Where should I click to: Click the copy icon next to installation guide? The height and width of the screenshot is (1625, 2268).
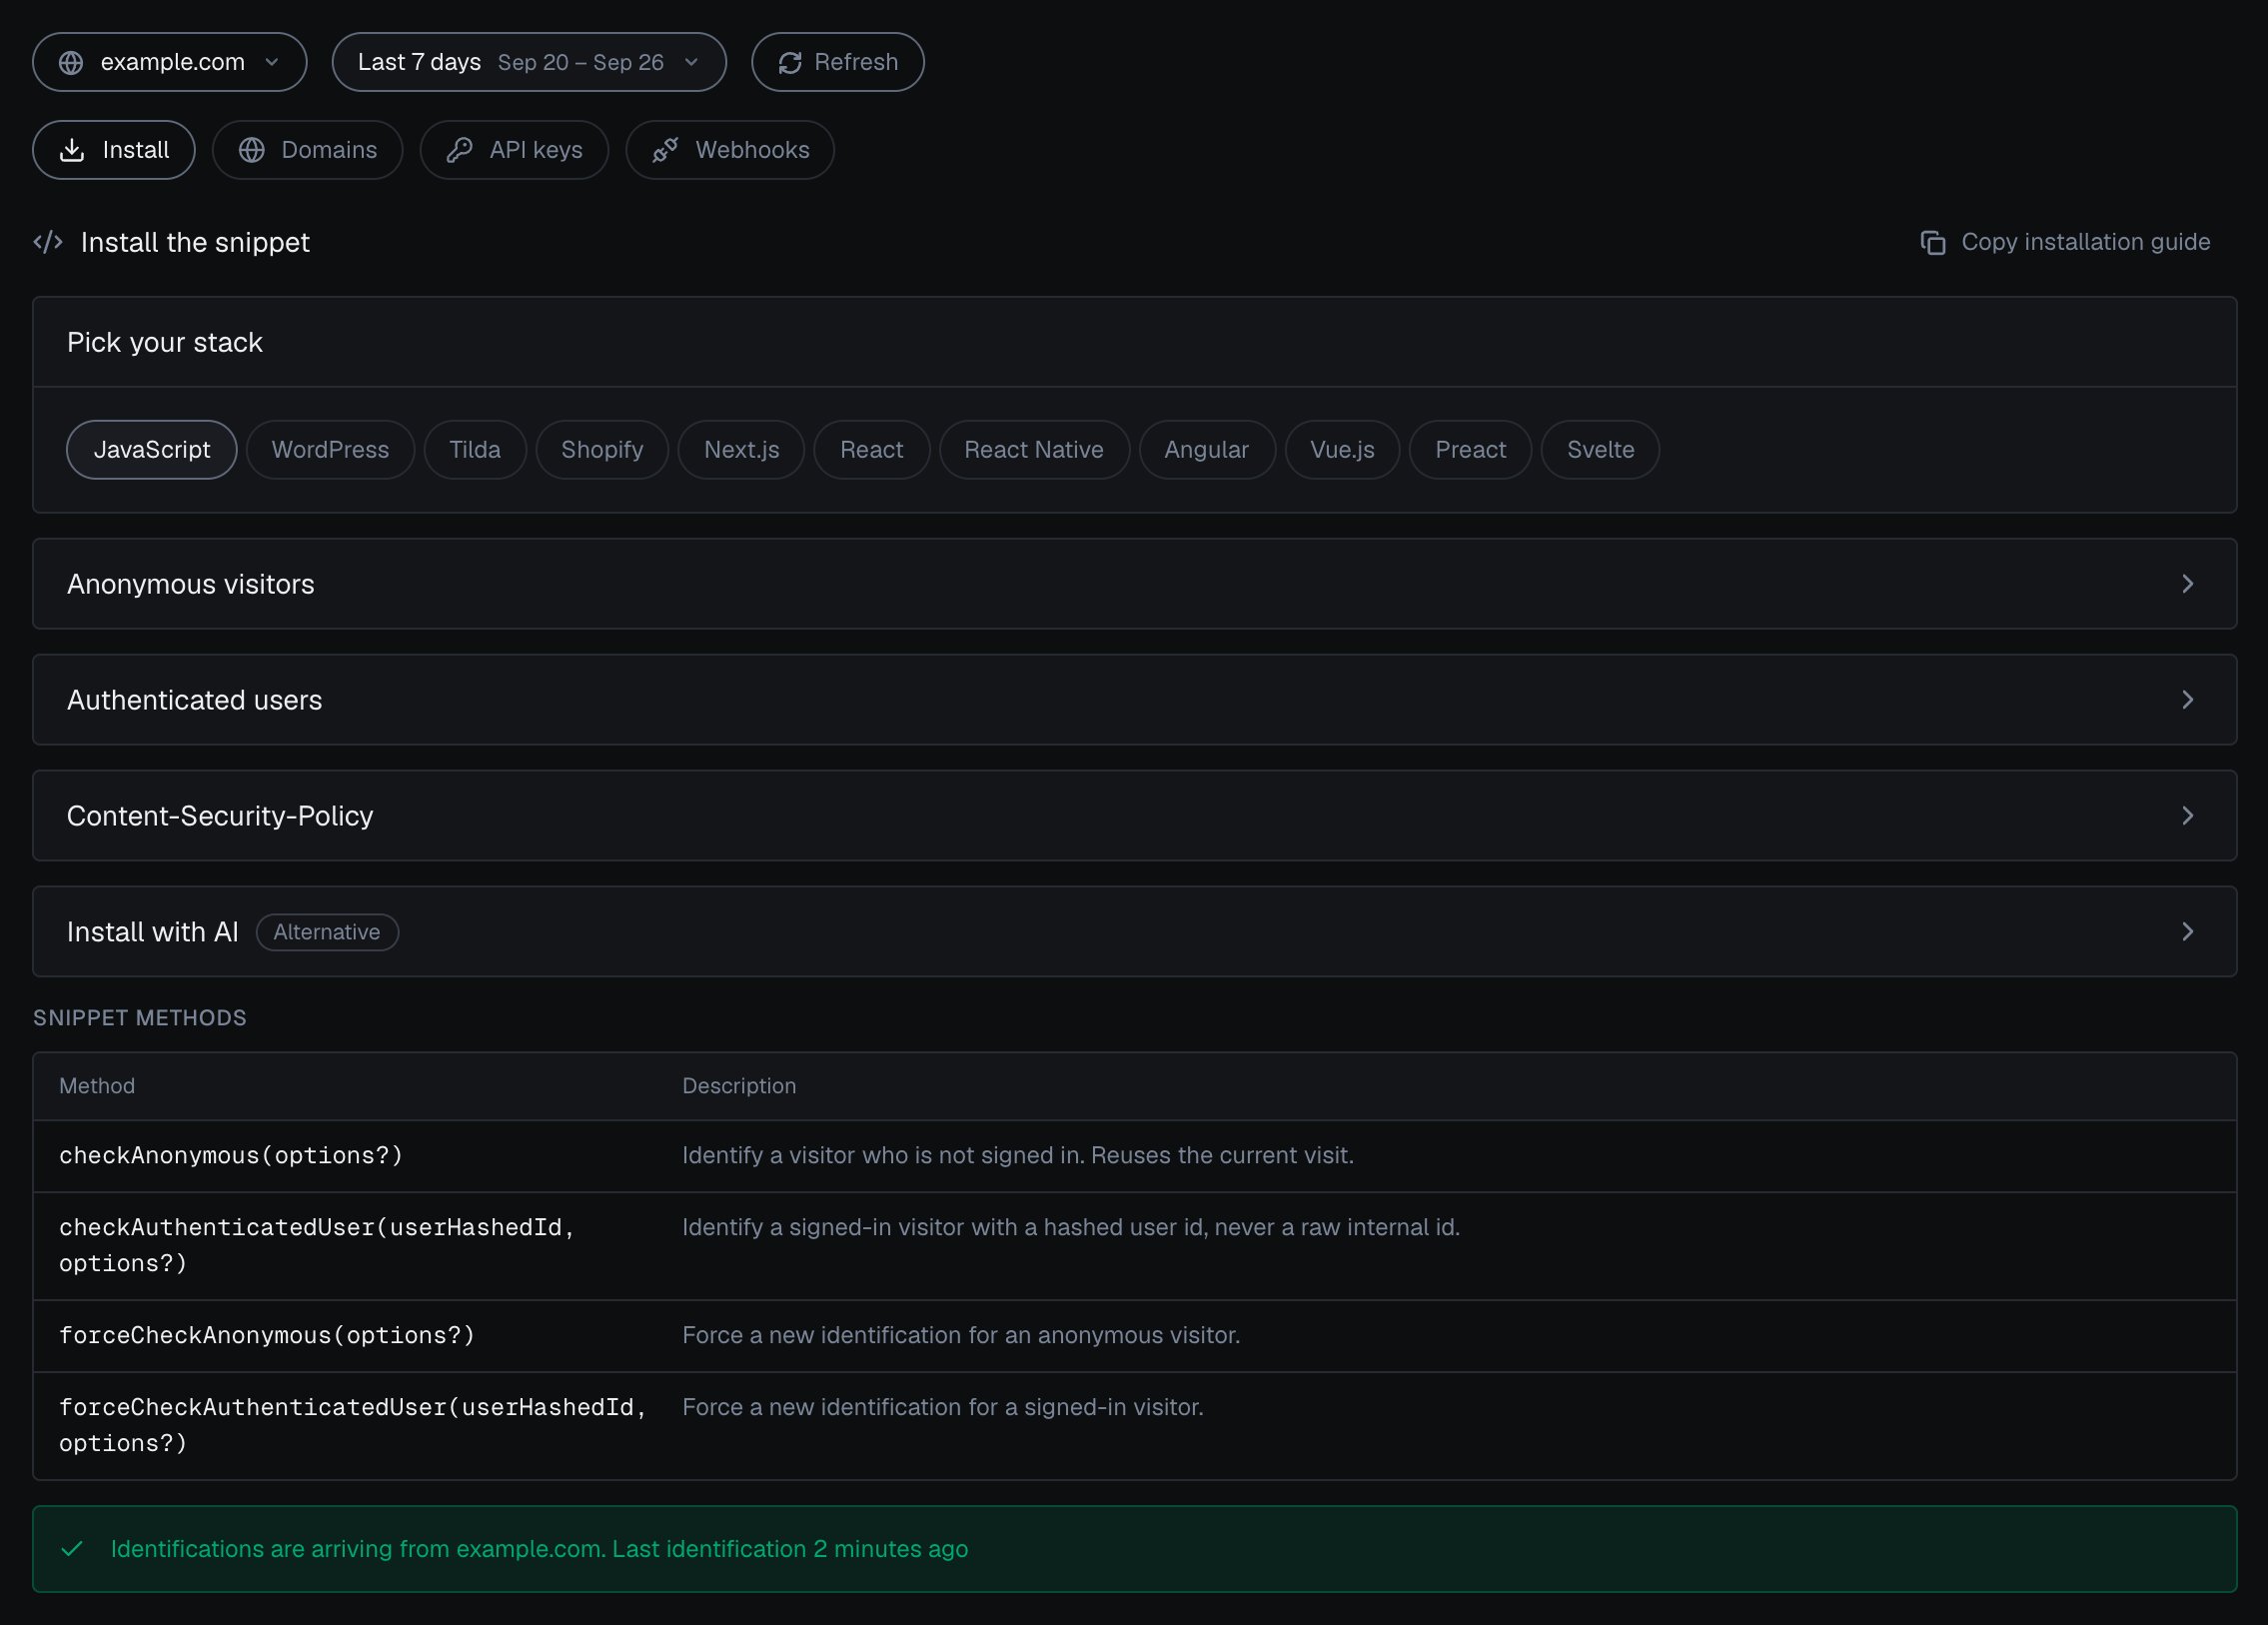pyautogui.click(x=1933, y=243)
